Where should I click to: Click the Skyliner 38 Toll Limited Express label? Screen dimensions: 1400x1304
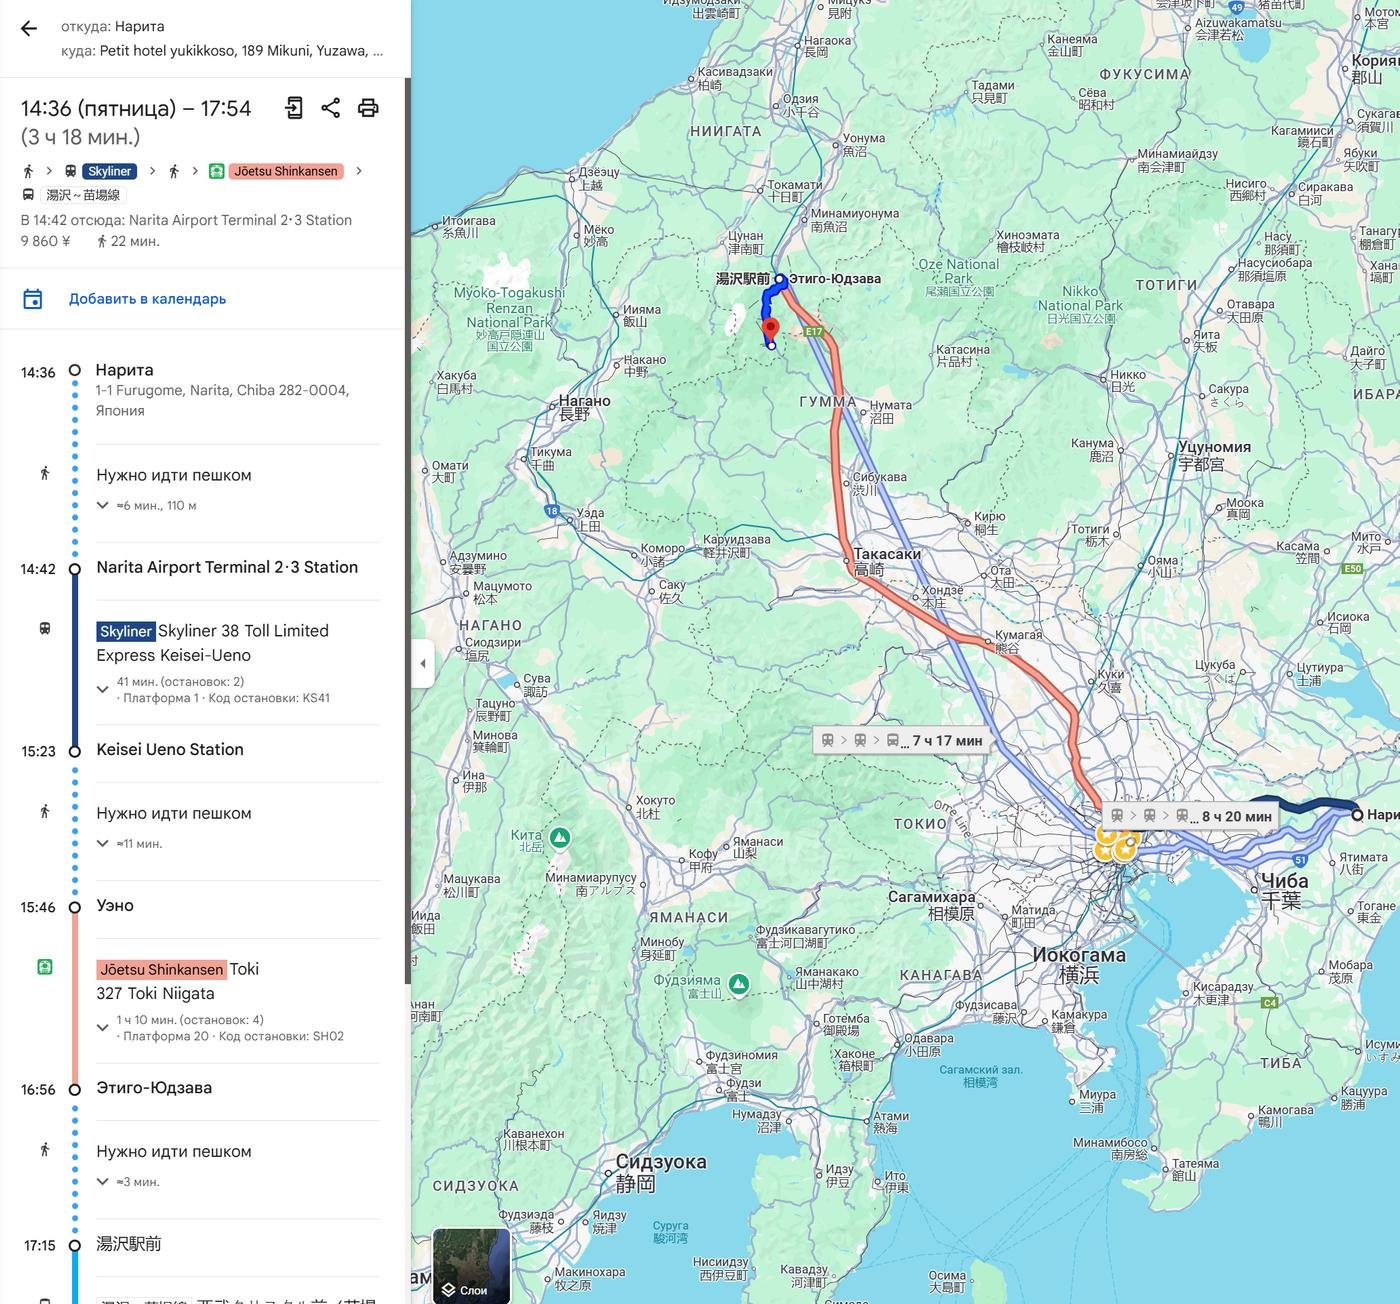point(213,643)
